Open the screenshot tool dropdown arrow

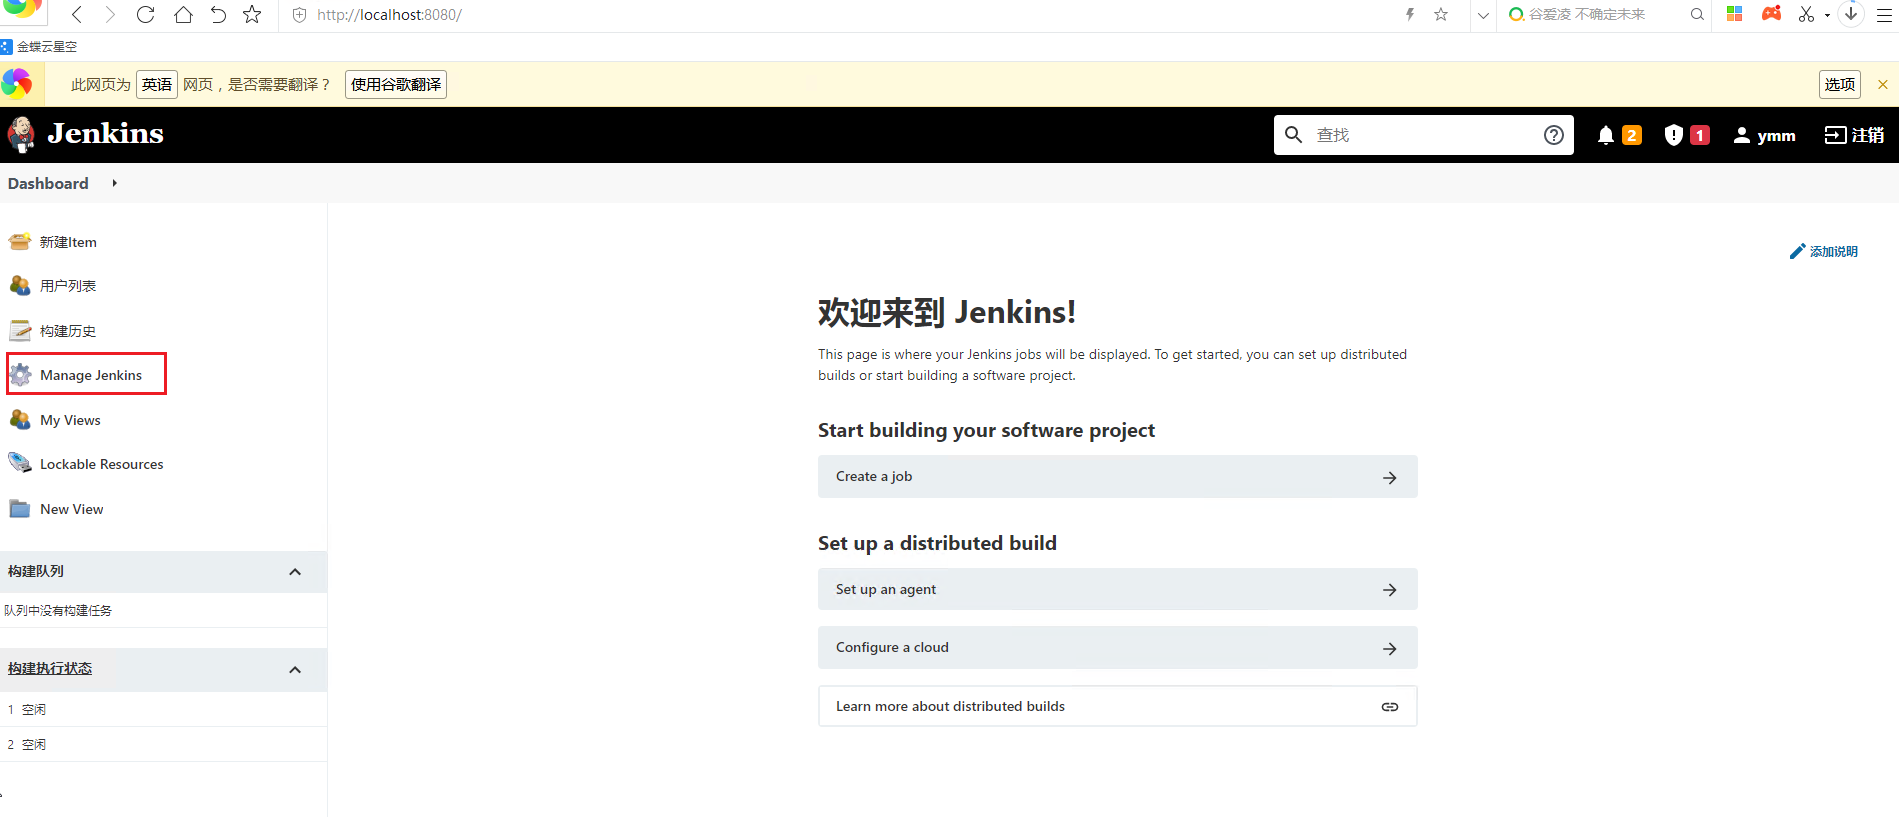1827,15
